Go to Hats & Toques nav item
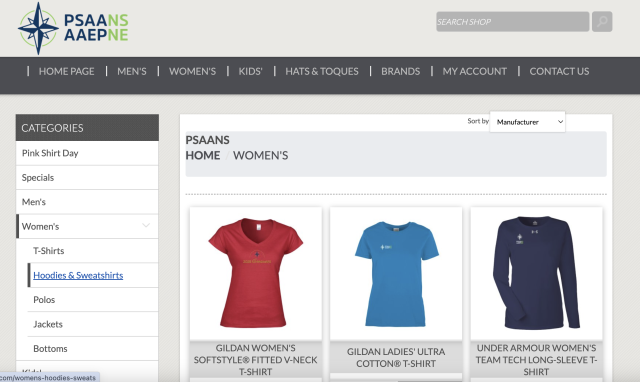Image resolution: width=640 pixels, height=382 pixels. coord(322,71)
